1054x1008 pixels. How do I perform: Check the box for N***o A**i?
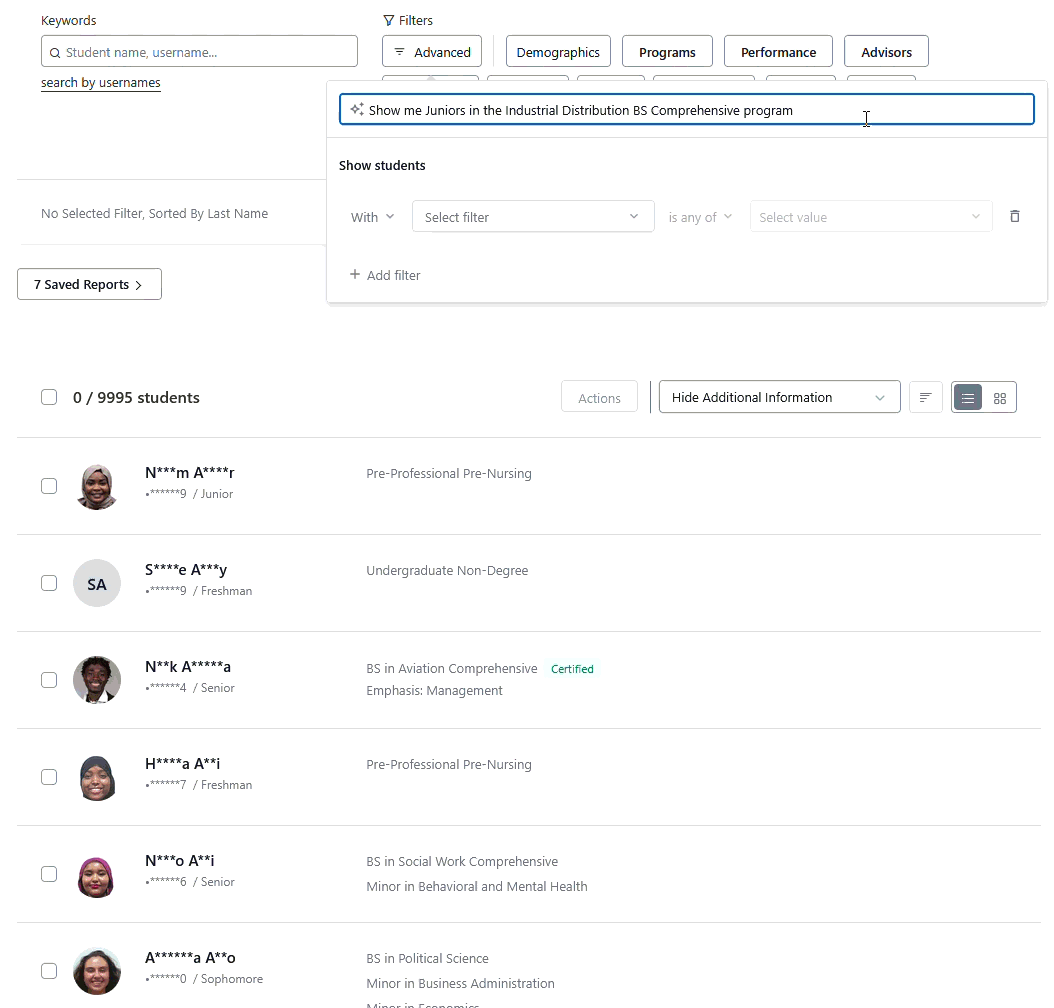pos(49,874)
